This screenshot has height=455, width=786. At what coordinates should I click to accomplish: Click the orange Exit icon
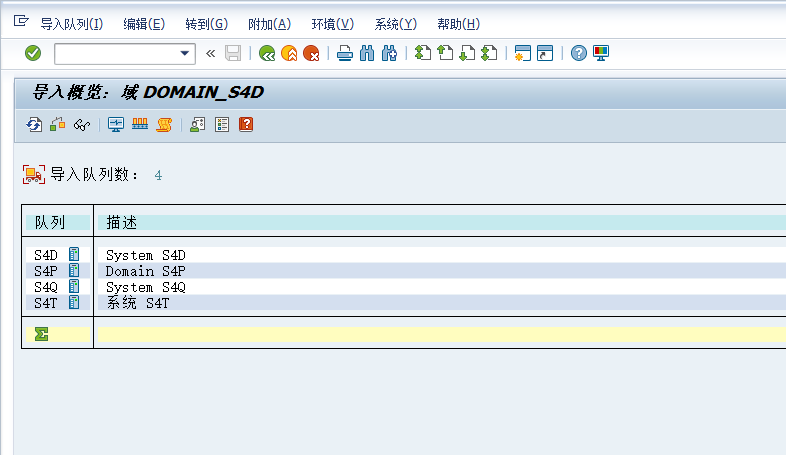coord(289,53)
